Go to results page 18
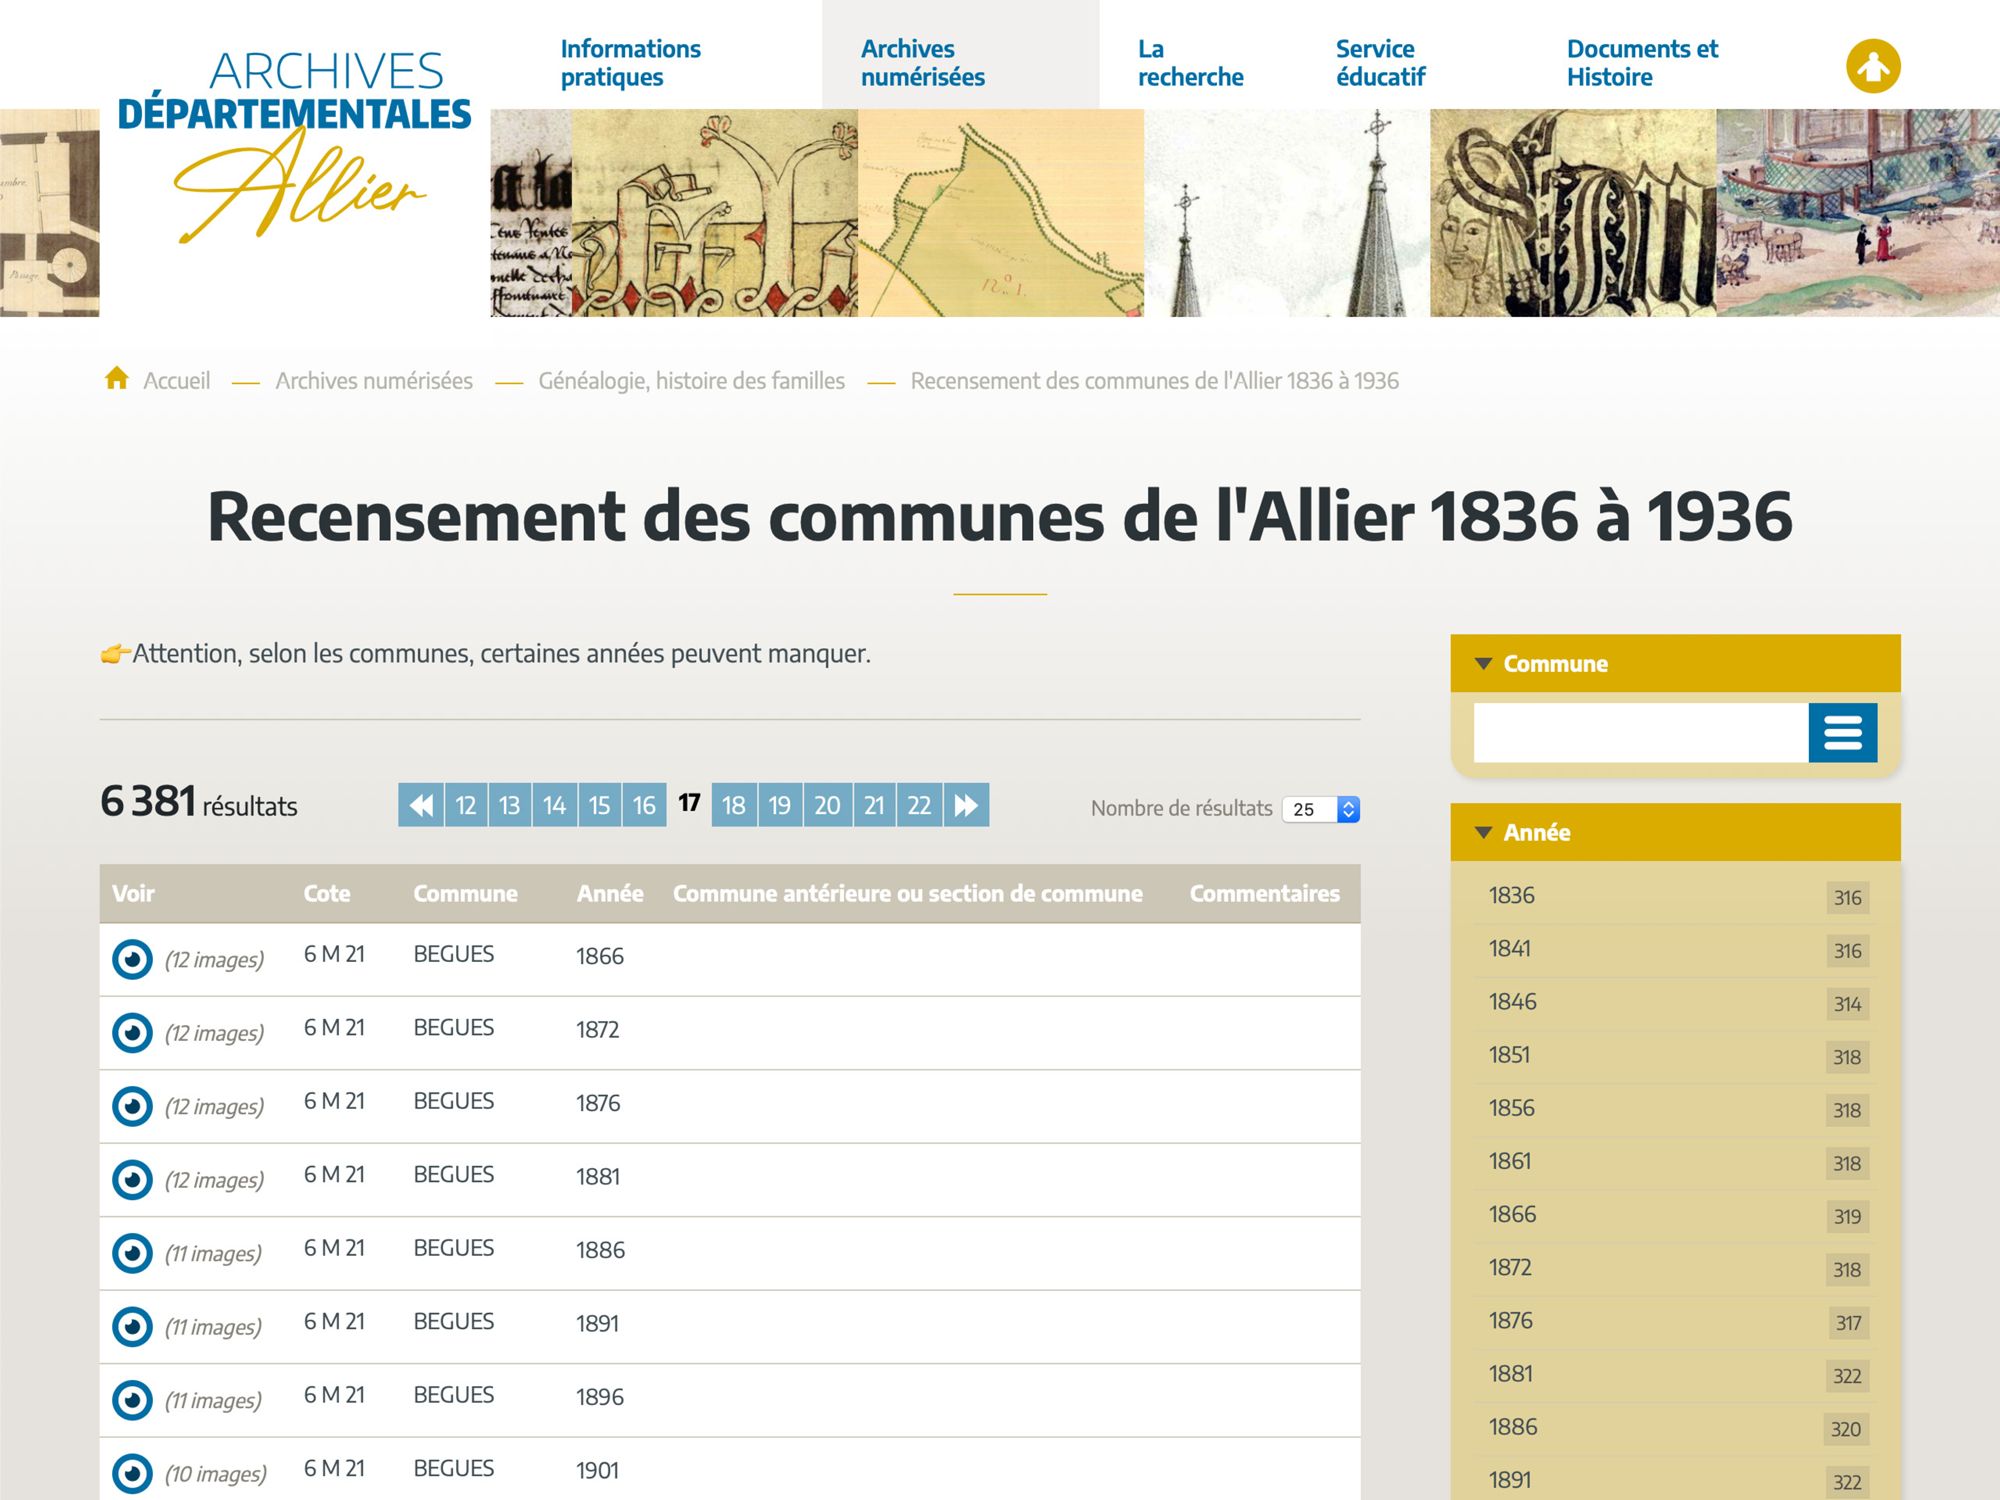Viewport: 2000px width, 1500px height. (733, 805)
